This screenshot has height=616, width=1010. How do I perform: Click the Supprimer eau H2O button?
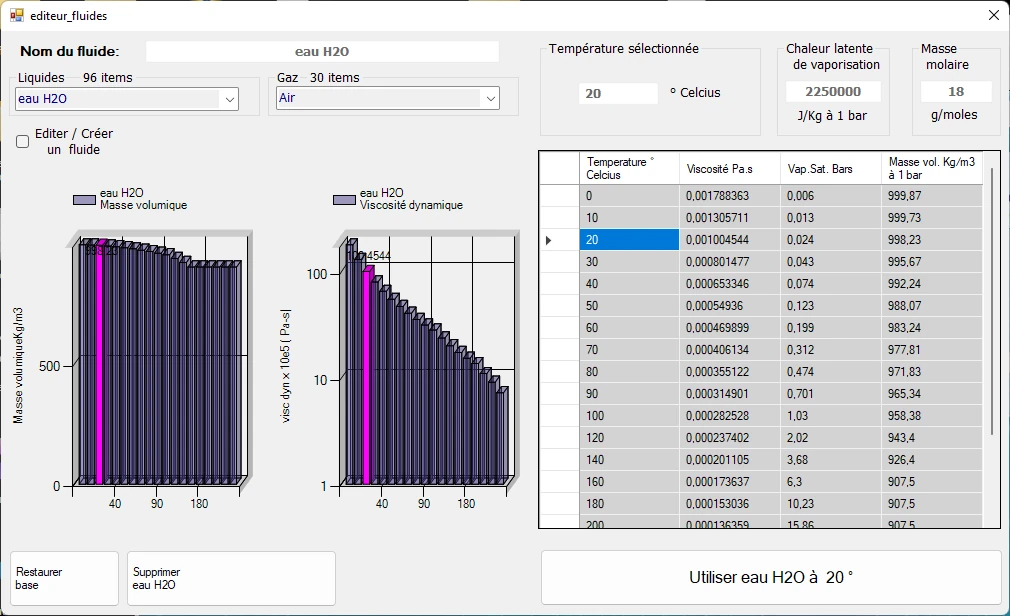(231, 579)
